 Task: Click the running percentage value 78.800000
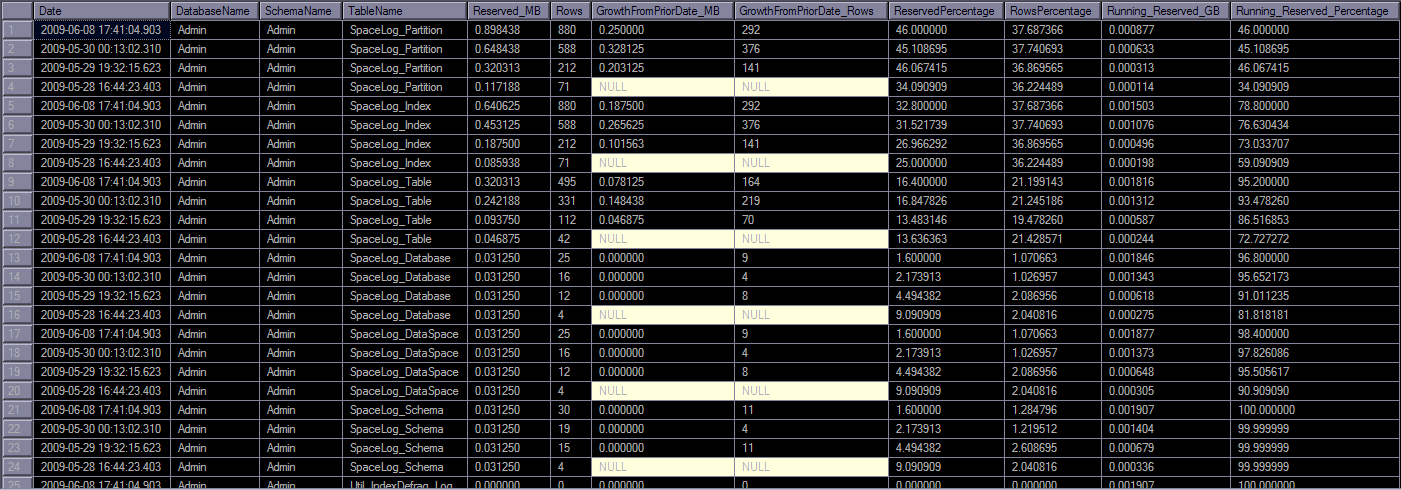1315,106
